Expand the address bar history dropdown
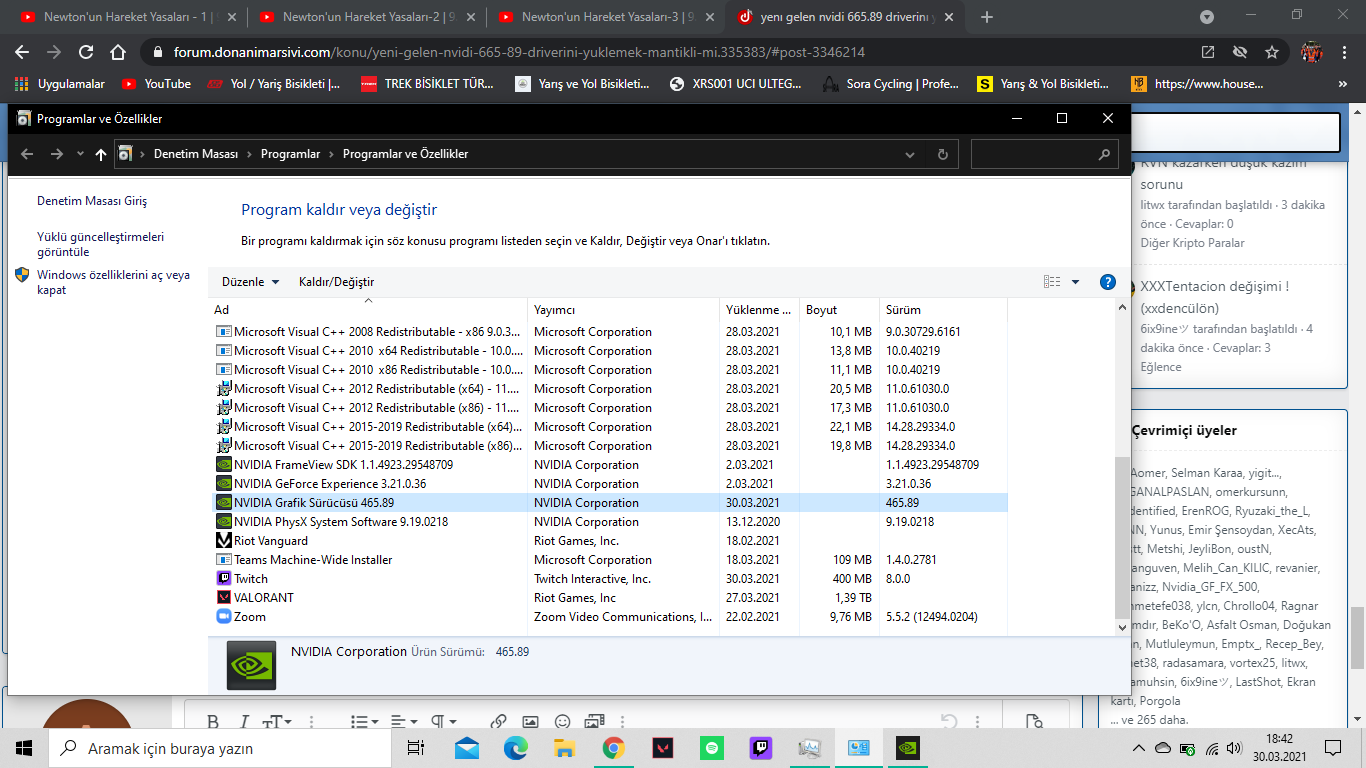The width and height of the screenshot is (1366, 768). 910,154
